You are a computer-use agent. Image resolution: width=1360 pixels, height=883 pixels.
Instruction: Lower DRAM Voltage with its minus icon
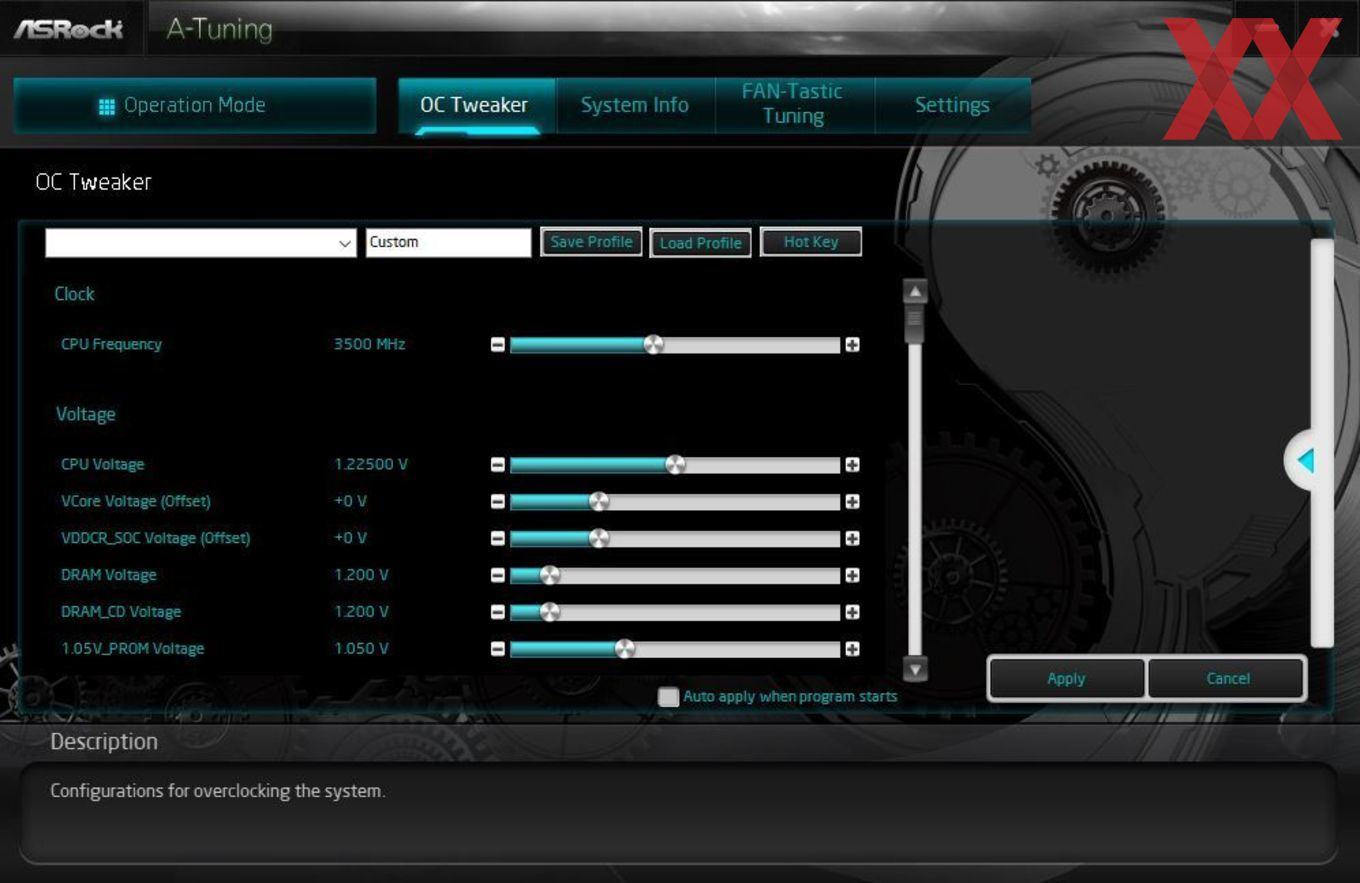pos(498,576)
